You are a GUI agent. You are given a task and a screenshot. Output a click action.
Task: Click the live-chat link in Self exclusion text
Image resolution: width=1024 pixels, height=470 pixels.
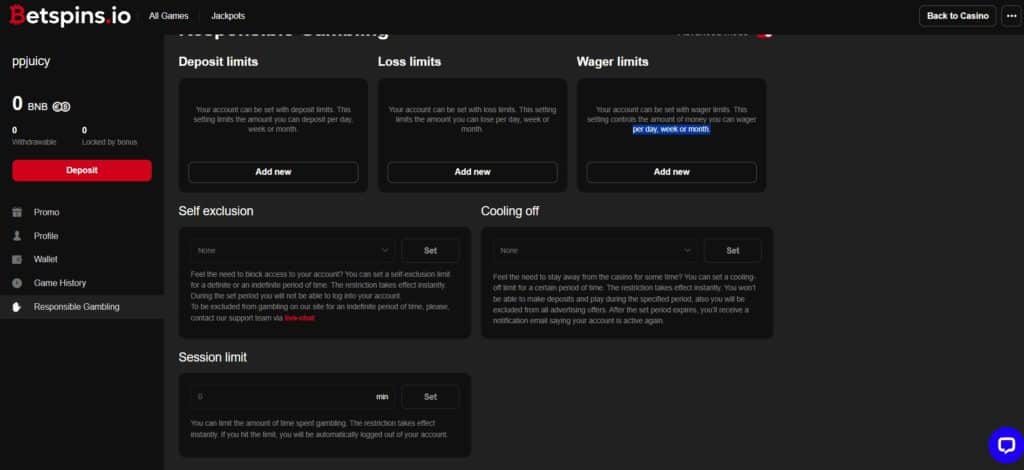[299, 318]
